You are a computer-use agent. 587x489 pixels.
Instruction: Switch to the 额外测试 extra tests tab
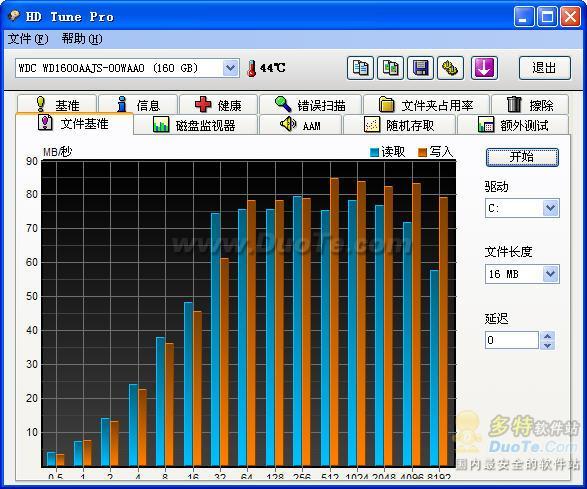pyautogui.click(x=513, y=125)
